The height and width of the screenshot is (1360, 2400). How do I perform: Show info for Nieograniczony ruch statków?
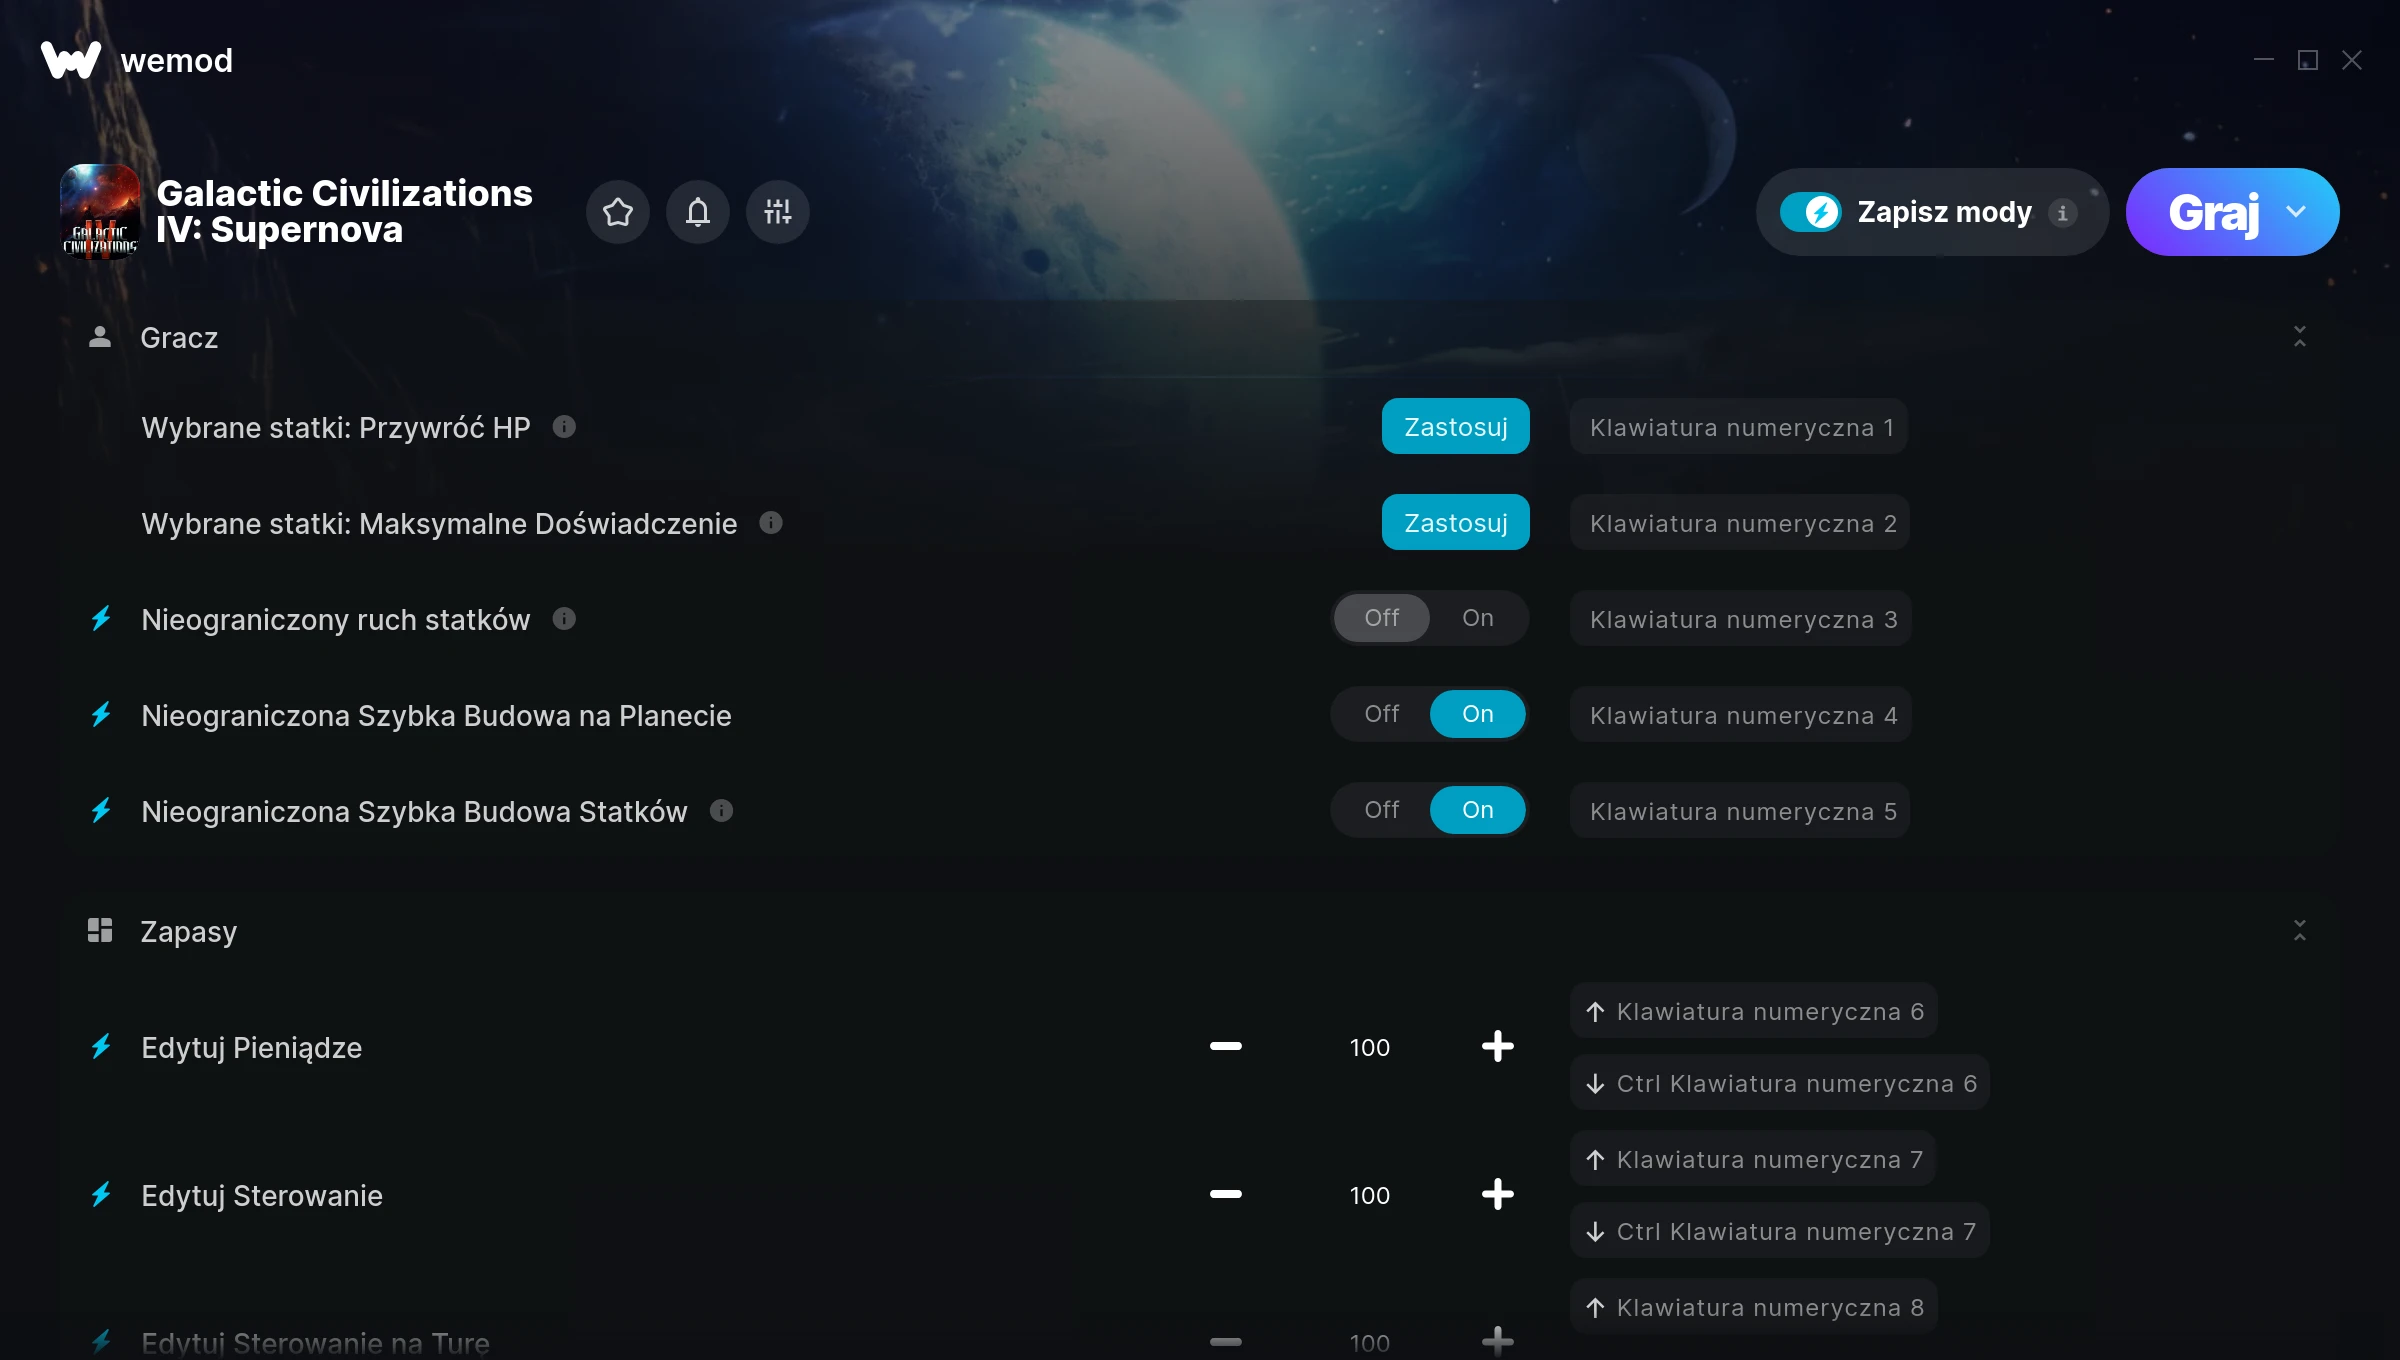pyautogui.click(x=564, y=619)
